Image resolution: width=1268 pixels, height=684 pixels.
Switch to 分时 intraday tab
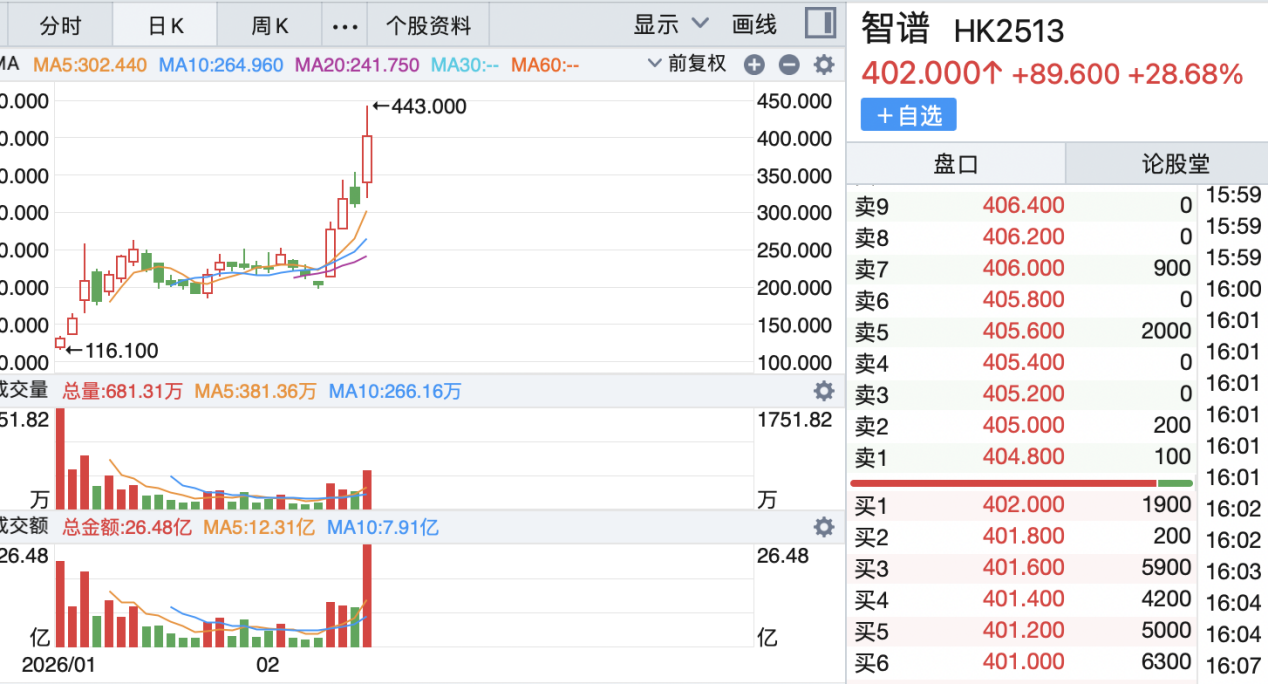click(60, 26)
